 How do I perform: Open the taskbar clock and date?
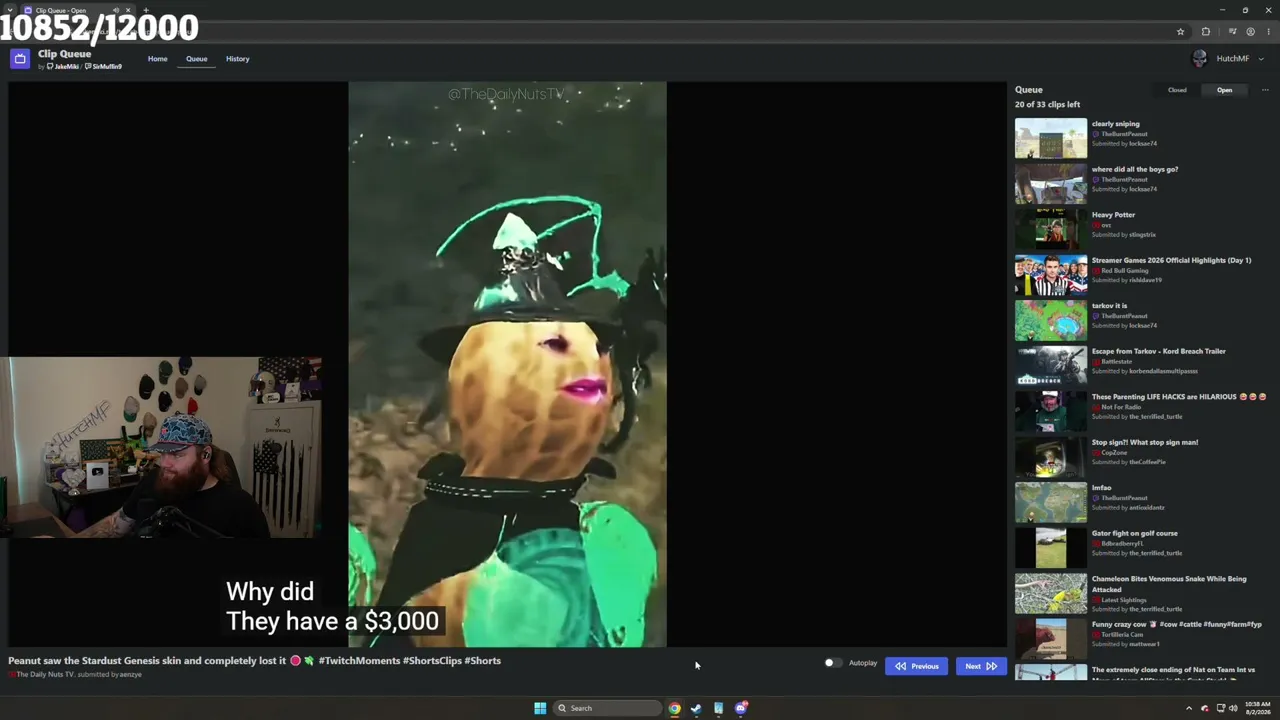pyautogui.click(x=1257, y=708)
